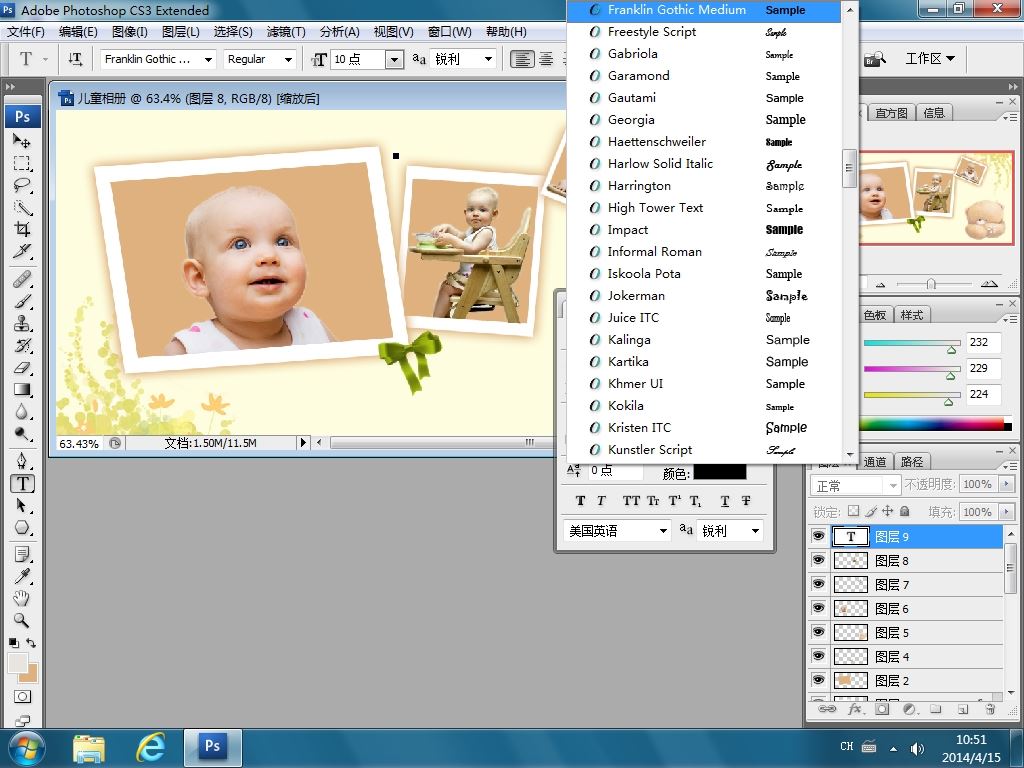Toggle faux bold in Character panel
The height and width of the screenshot is (768, 1024).
580,501
